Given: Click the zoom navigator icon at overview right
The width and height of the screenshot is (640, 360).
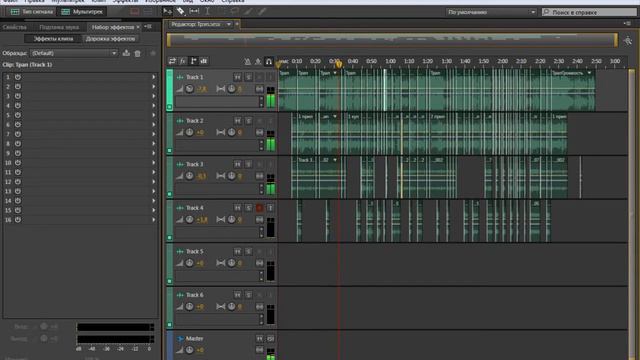Looking at the screenshot, I should (x=628, y=40).
